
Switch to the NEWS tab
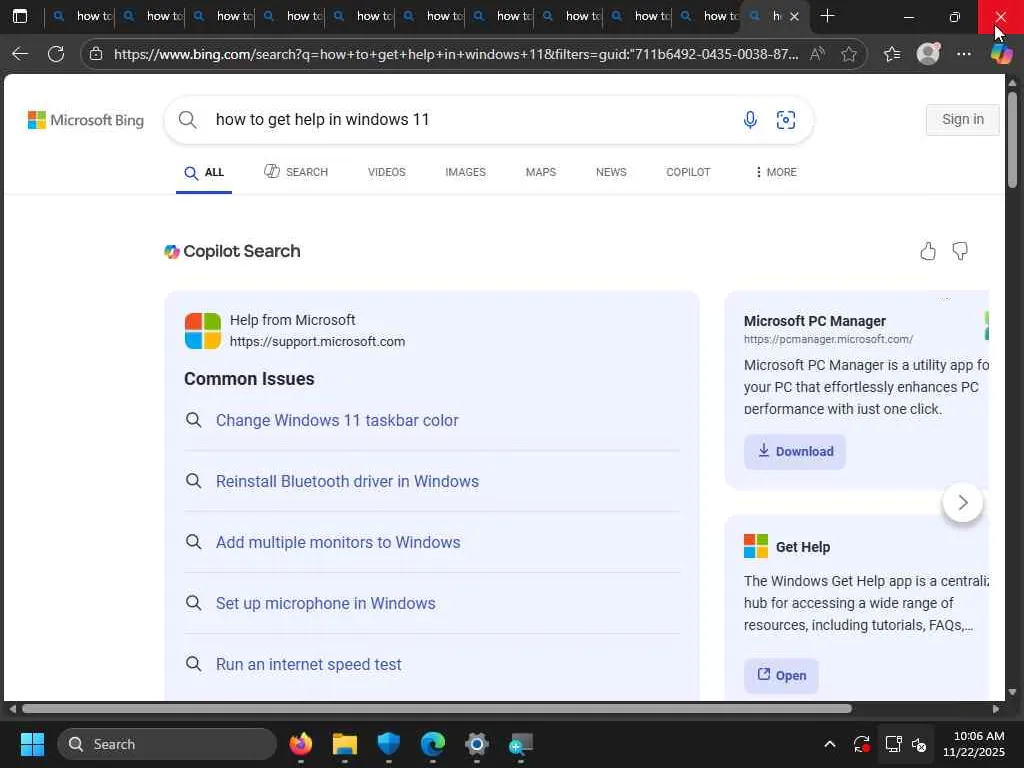611,172
